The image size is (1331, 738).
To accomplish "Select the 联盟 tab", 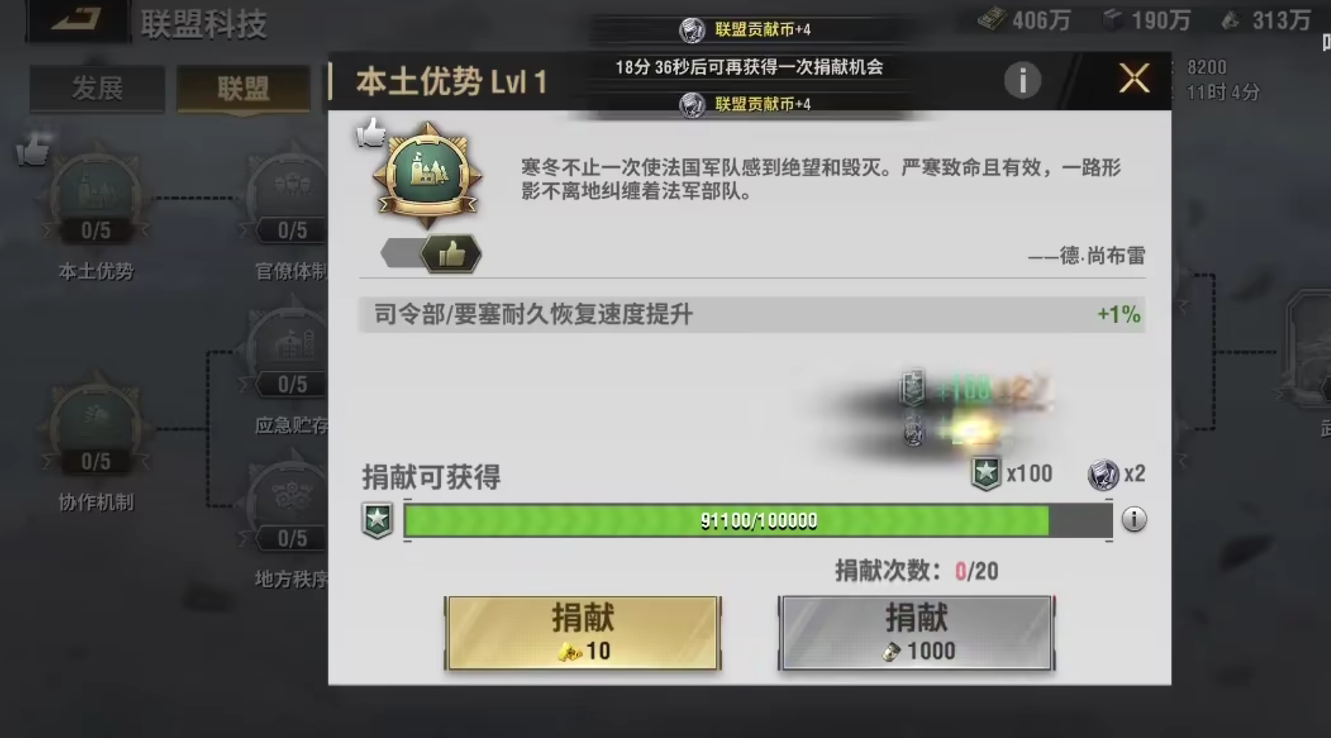I will pyautogui.click(x=243, y=90).
